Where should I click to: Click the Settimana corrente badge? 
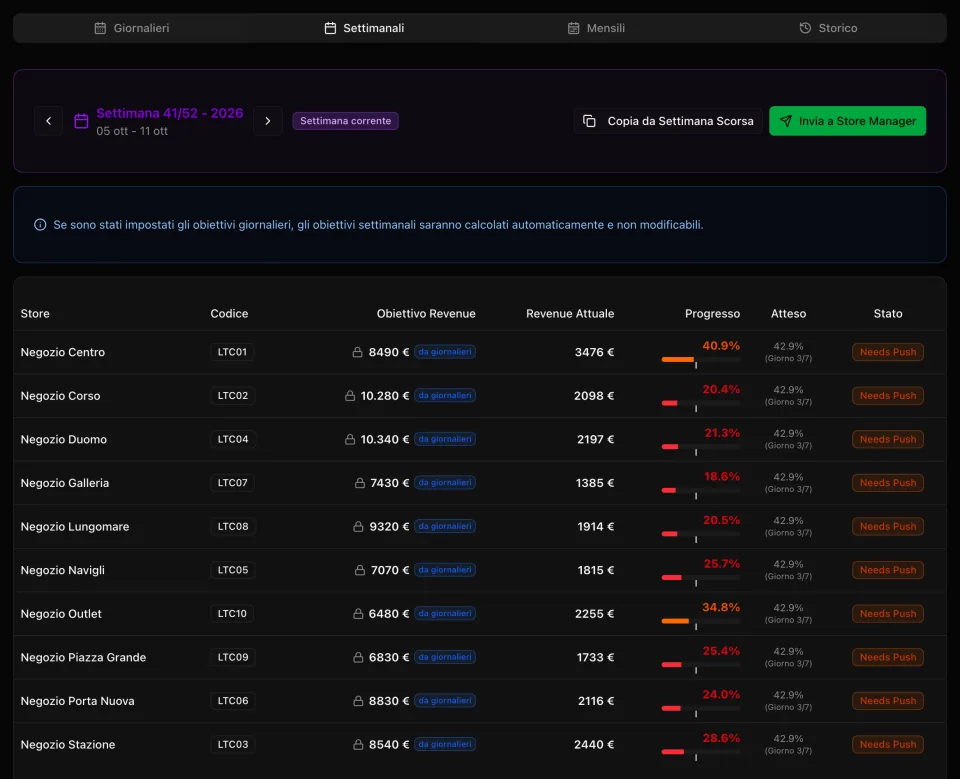(x=345, y=121)
